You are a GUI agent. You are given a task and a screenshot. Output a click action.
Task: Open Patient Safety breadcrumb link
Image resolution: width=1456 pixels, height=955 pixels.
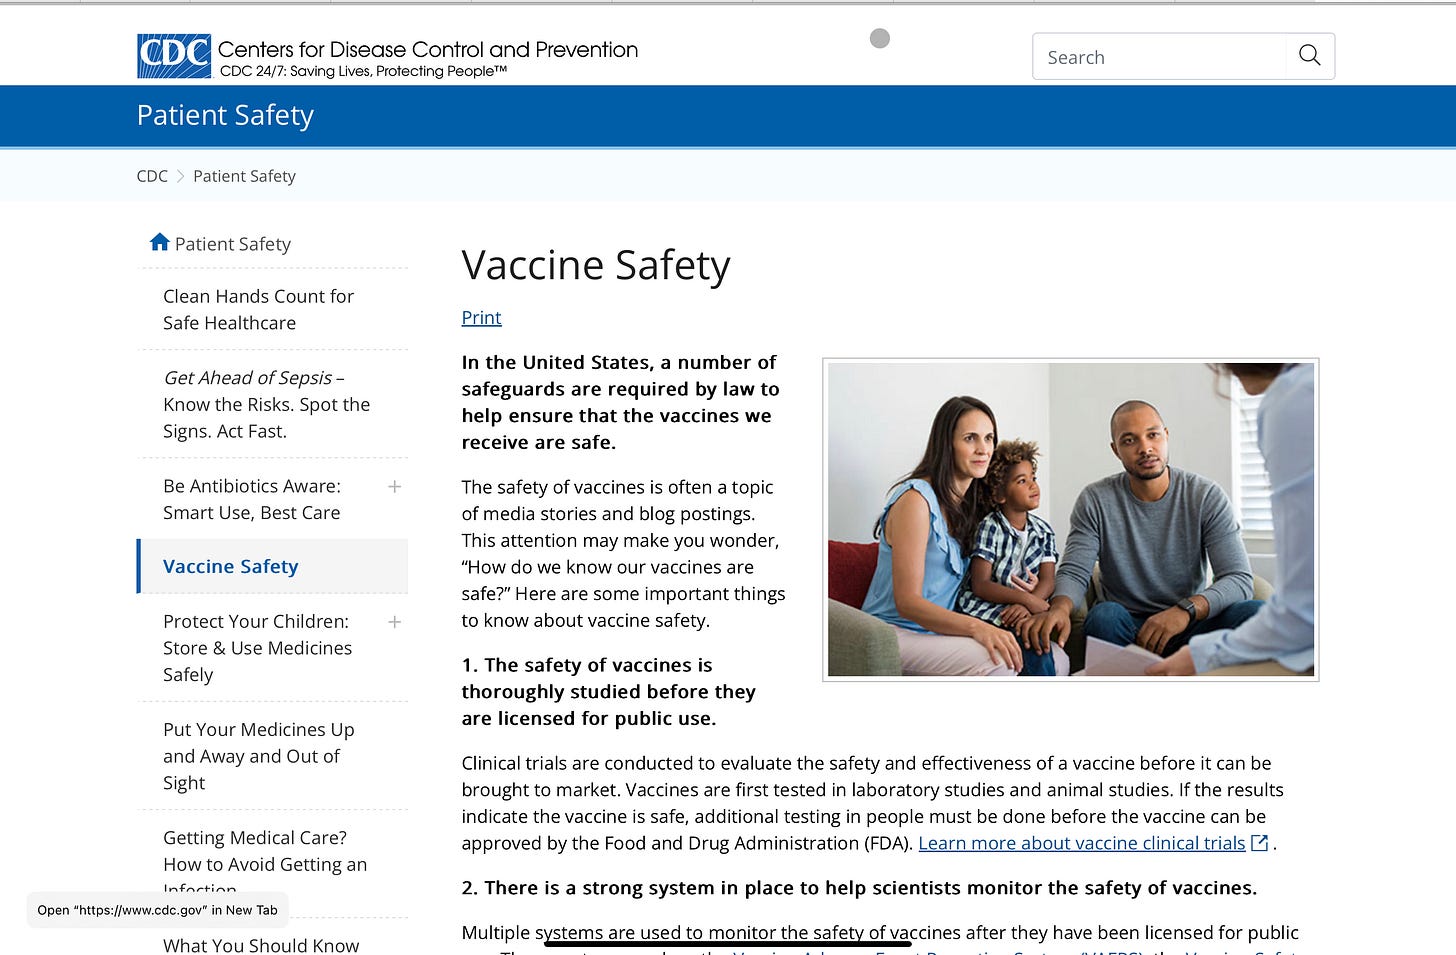244,176
